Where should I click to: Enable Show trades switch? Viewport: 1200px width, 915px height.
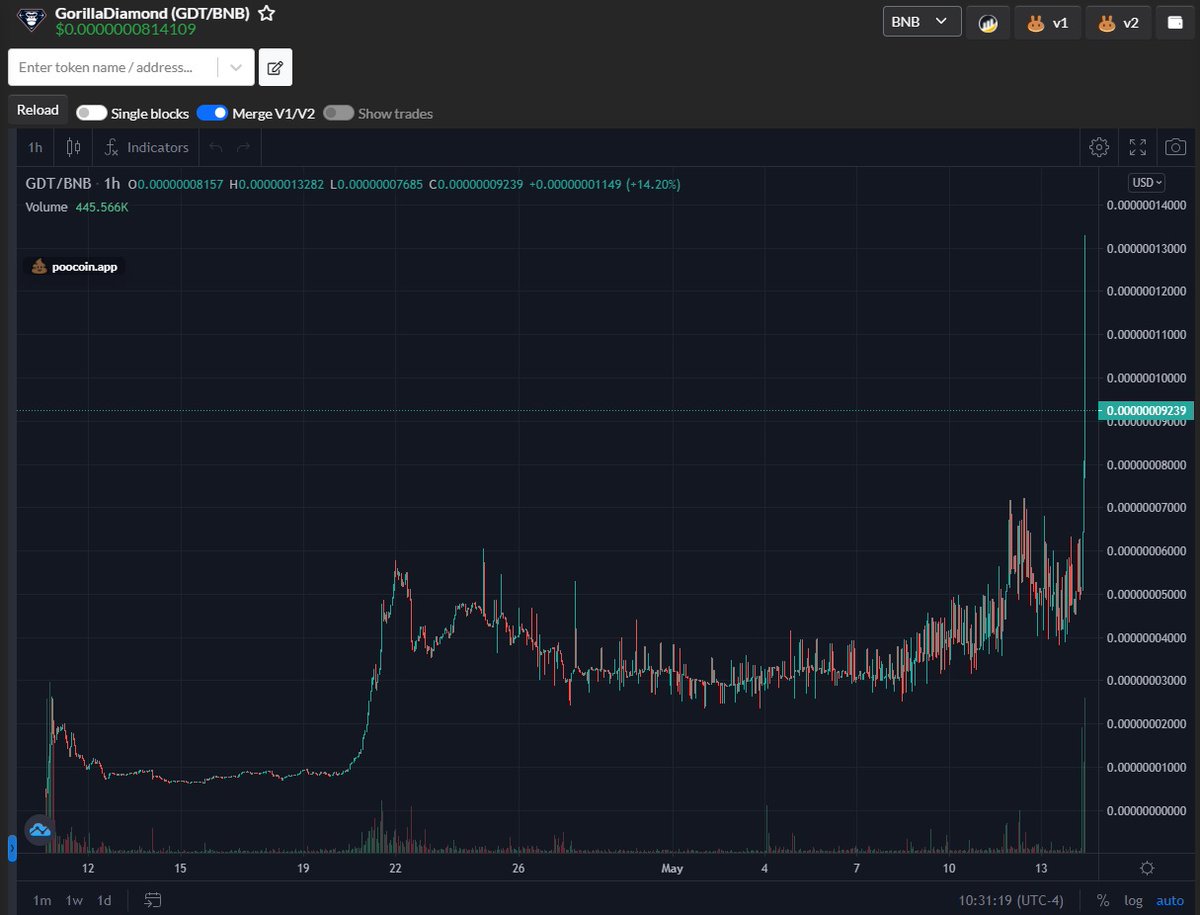[x=338, y=113]
